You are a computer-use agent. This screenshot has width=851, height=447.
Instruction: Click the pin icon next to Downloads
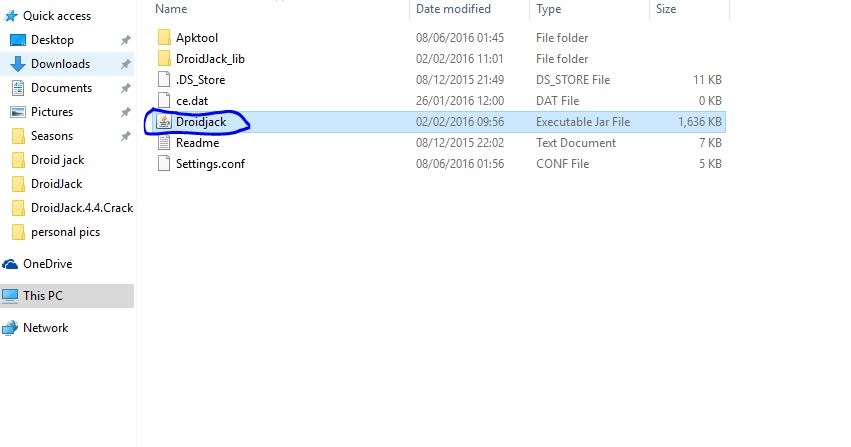pyautogui.click(x=125, y=64)
